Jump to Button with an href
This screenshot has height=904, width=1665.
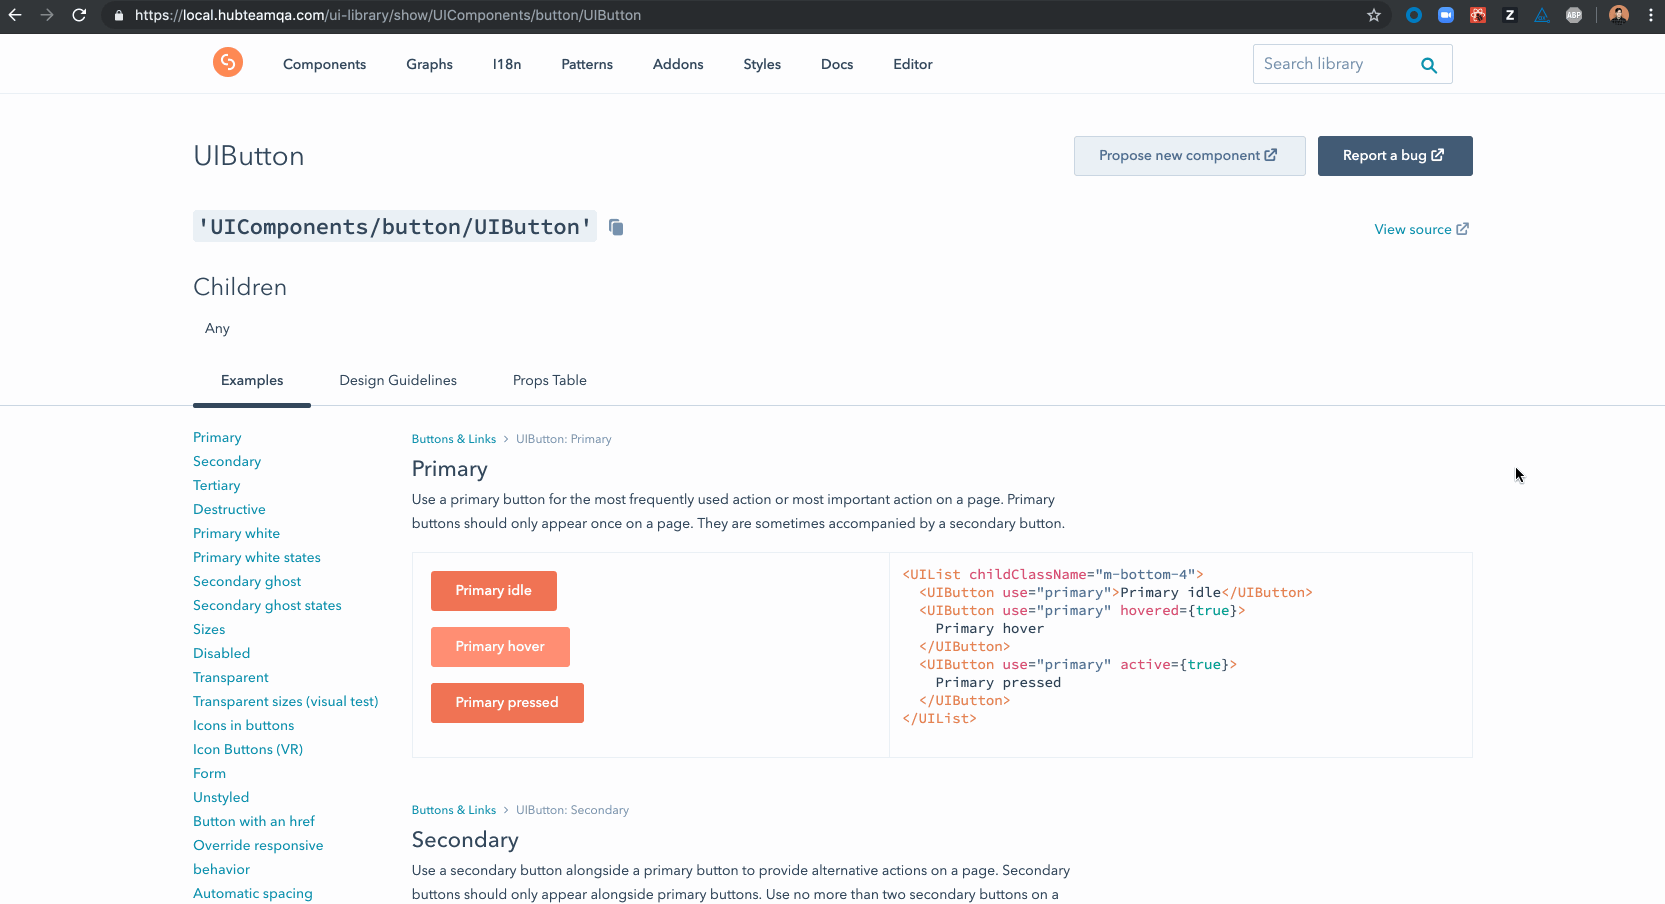pos(254,821)
